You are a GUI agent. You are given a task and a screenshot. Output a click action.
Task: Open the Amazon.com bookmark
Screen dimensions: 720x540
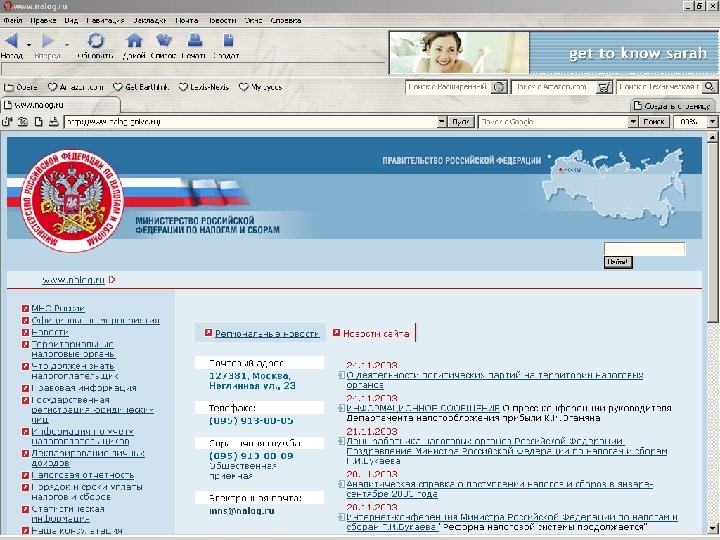tap(76, 87)
